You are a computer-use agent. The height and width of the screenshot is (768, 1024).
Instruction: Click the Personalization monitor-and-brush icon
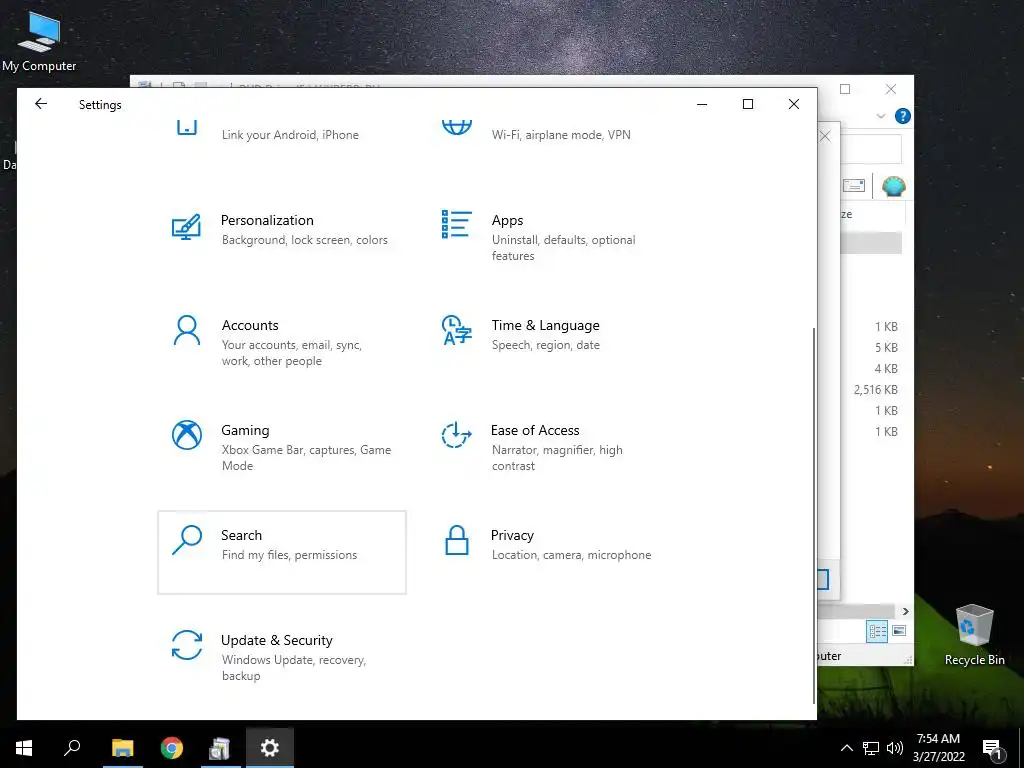tap(186, 227)
